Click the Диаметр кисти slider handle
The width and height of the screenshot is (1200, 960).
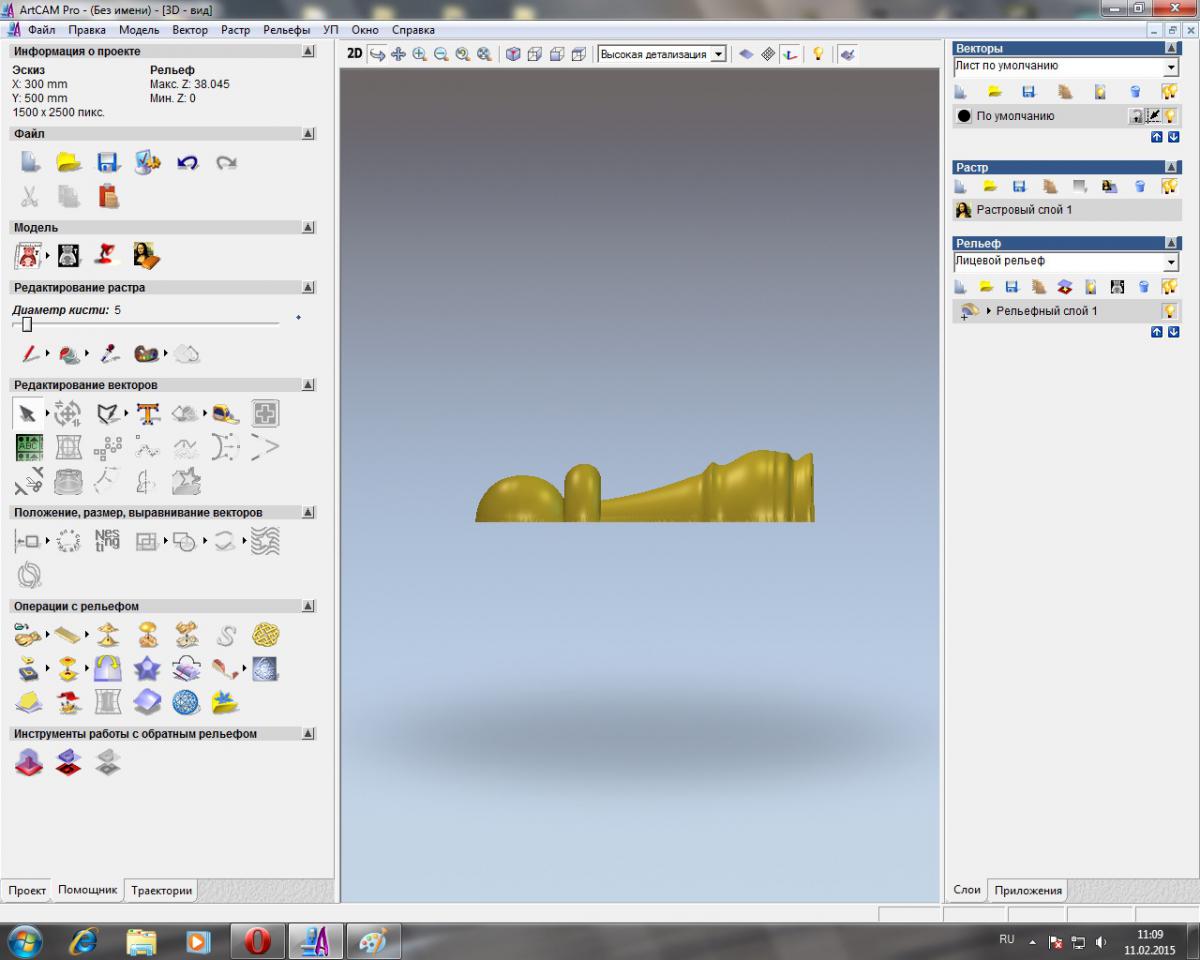click(x=27, y=324)
